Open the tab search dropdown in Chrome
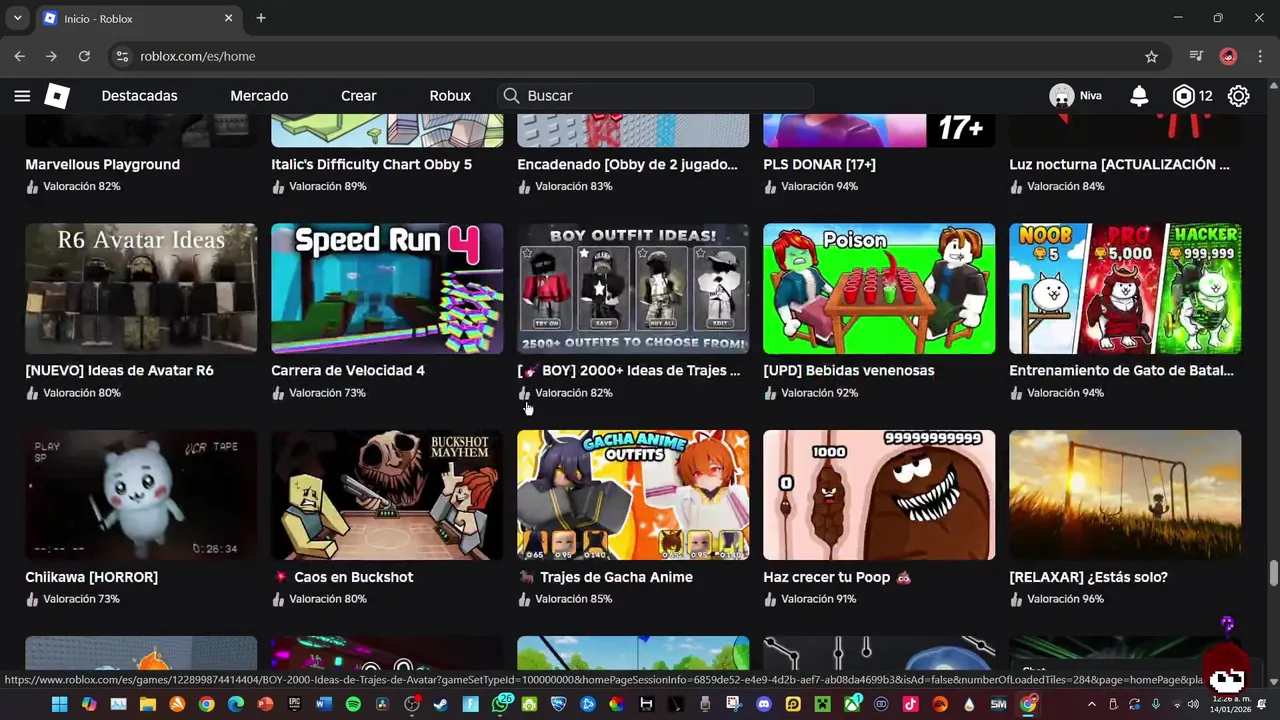Image resolution: width=1280 pixels, height=720 pixels. point(17,18)
